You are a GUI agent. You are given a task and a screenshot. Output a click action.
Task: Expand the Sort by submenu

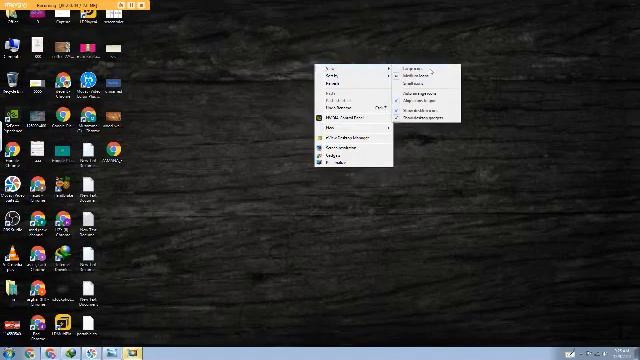[x=353, y=76]
